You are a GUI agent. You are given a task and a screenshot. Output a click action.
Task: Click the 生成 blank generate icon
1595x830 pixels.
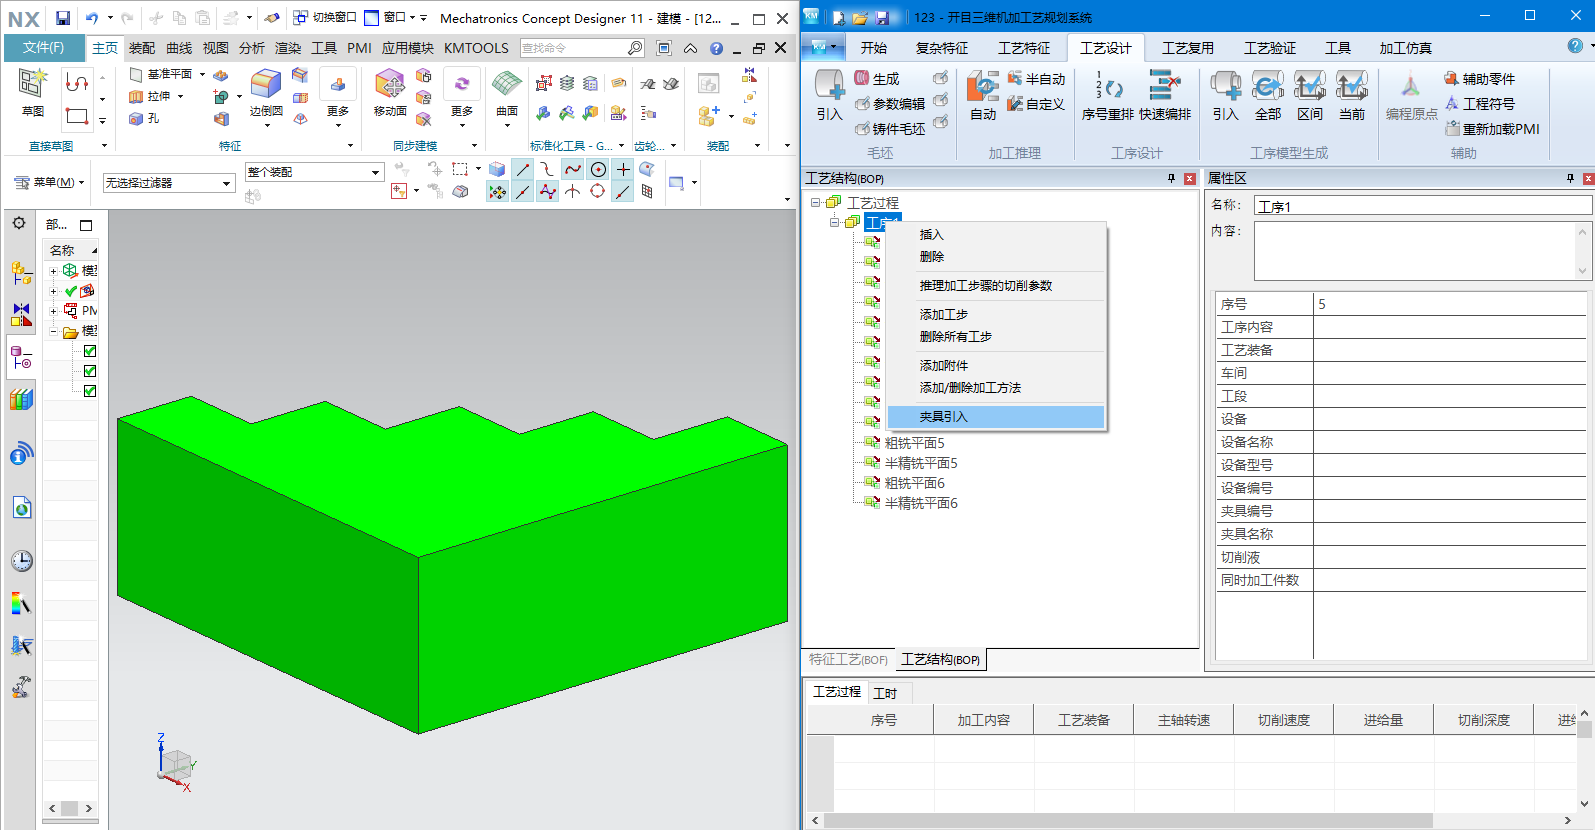tap(877, 79)
